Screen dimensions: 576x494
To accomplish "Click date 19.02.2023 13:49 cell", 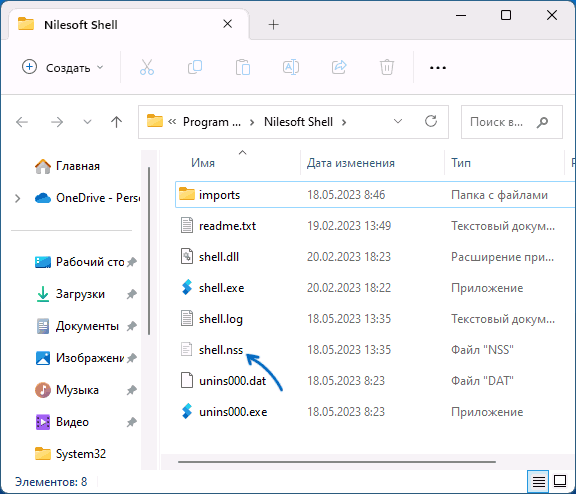I will 349,226.
